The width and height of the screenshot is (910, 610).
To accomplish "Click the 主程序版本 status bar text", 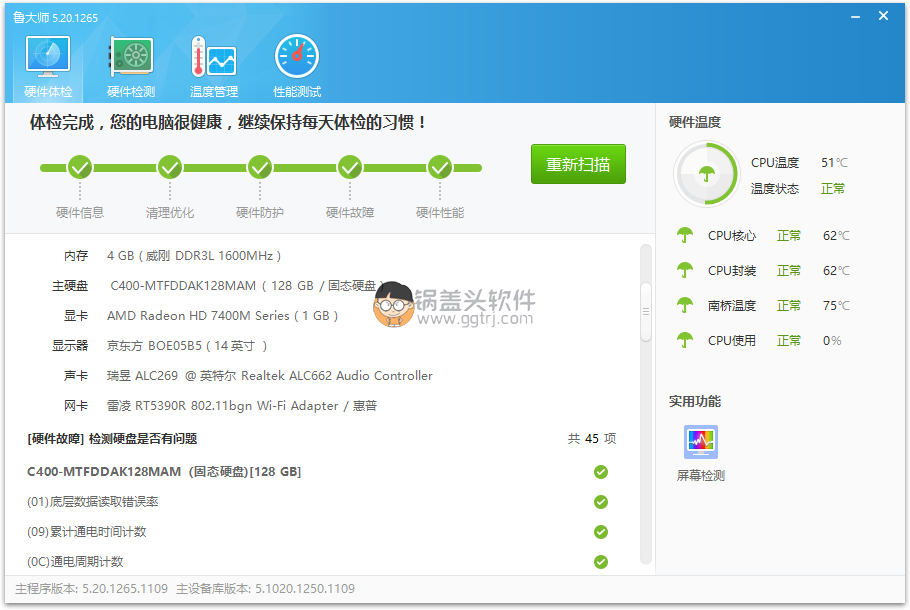I will pyautogui.click(x=92, y=589).
